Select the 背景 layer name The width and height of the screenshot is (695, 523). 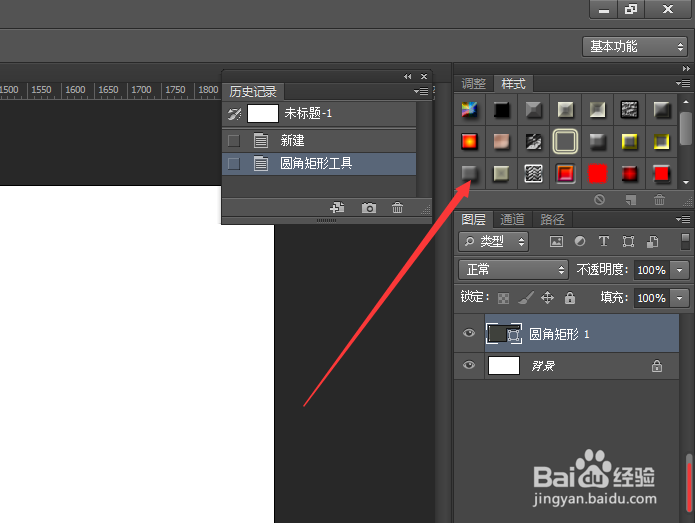543,366
